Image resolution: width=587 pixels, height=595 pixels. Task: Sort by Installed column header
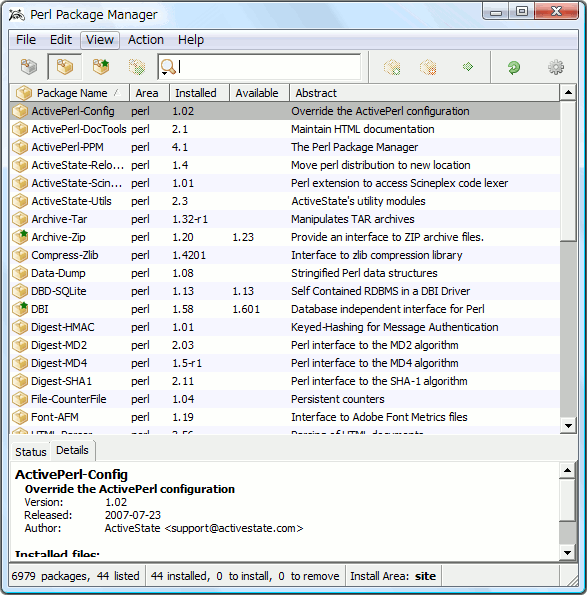click(199, 93)
